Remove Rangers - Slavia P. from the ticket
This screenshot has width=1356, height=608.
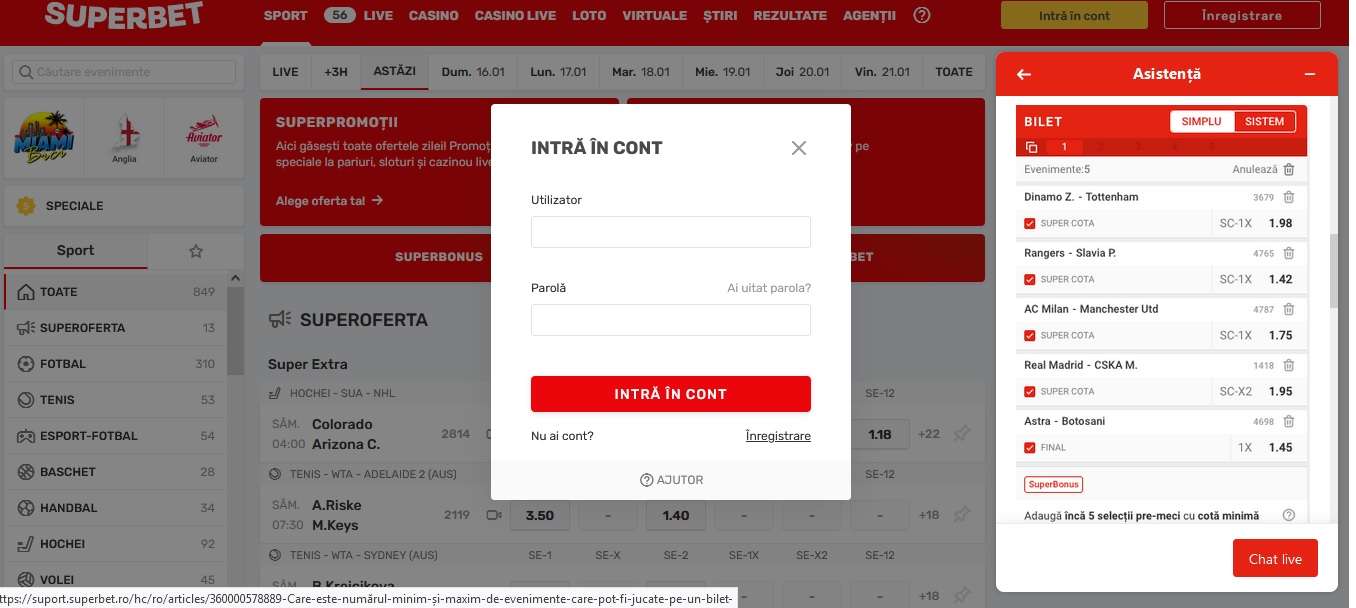tap(1289, 253)
